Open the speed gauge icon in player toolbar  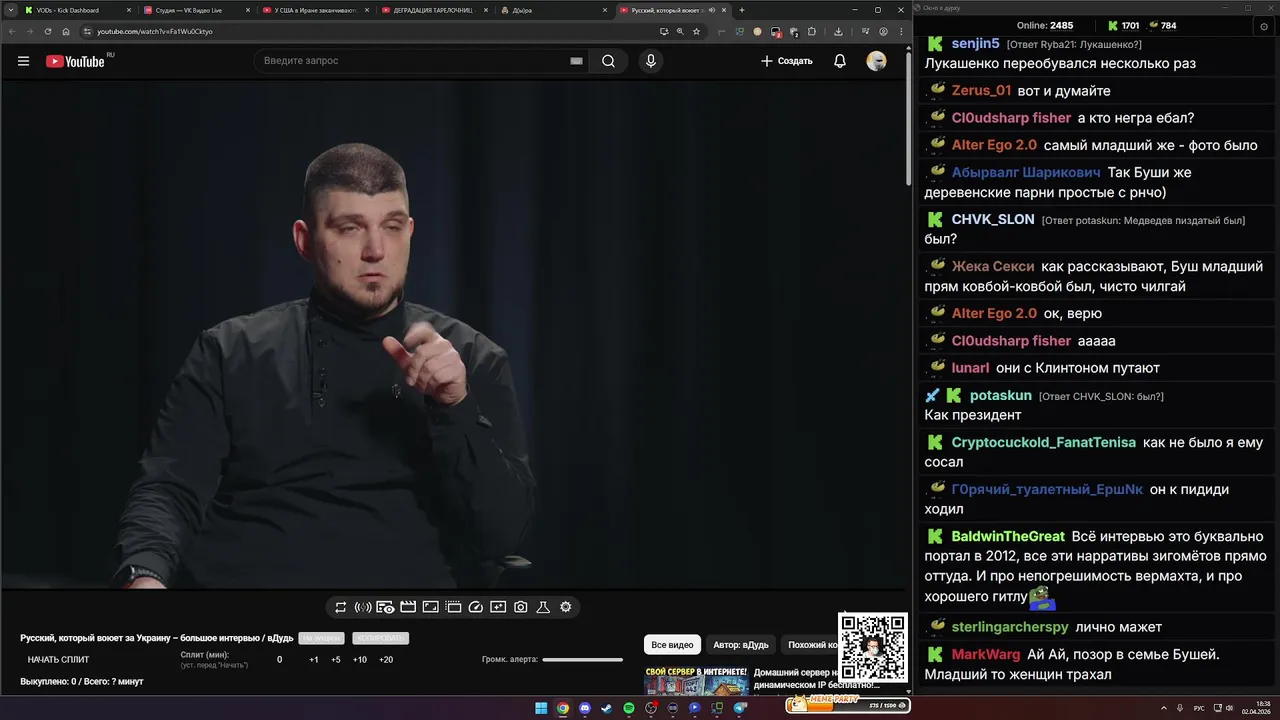(476, 607)
